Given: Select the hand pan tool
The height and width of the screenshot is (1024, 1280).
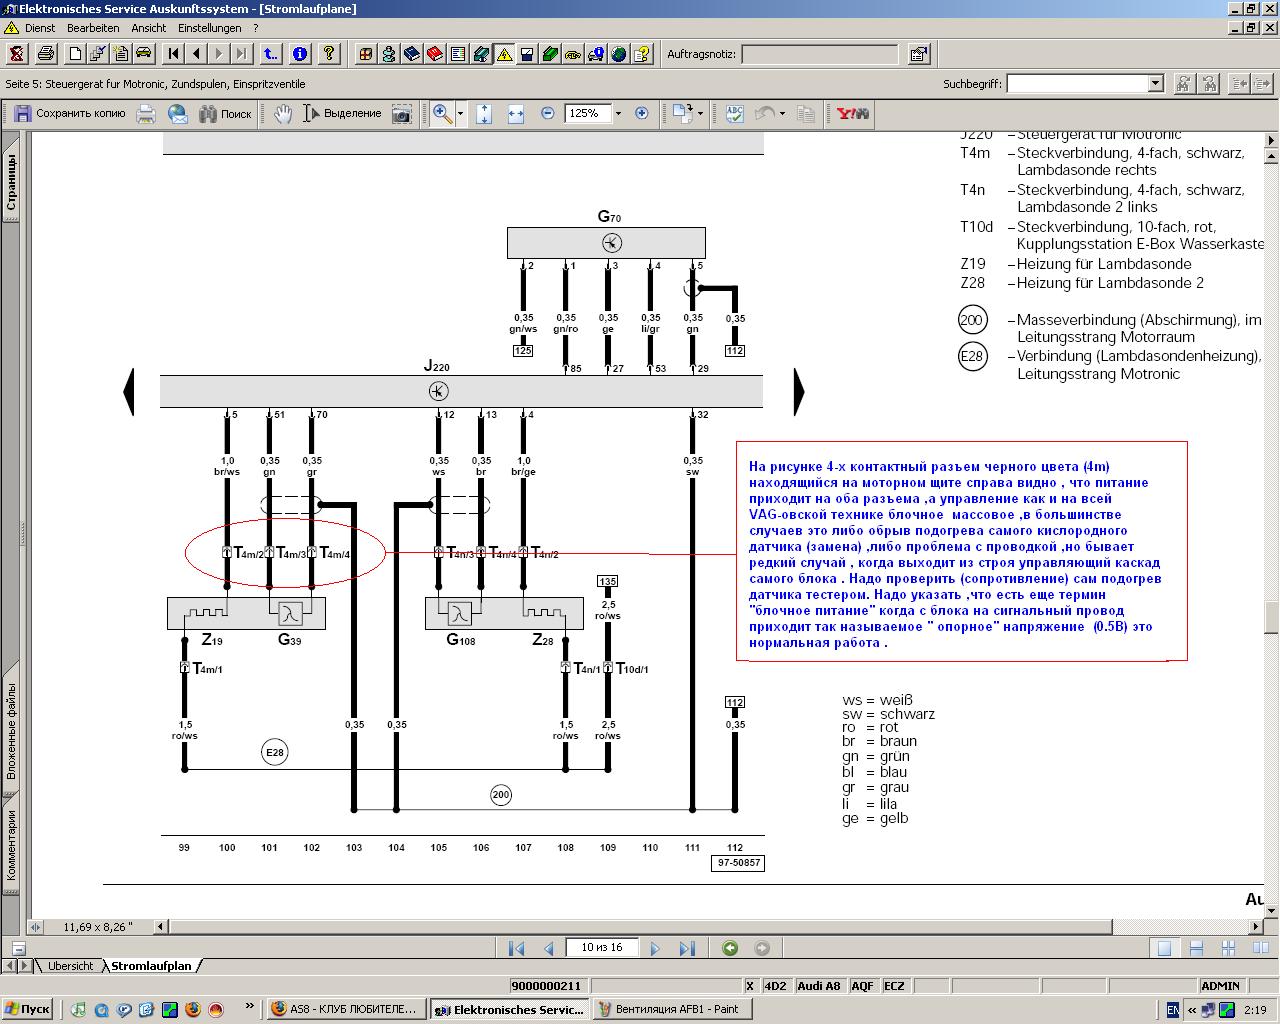Looking at the screenshot, I should pyautogui.click(x=283, y=114).
